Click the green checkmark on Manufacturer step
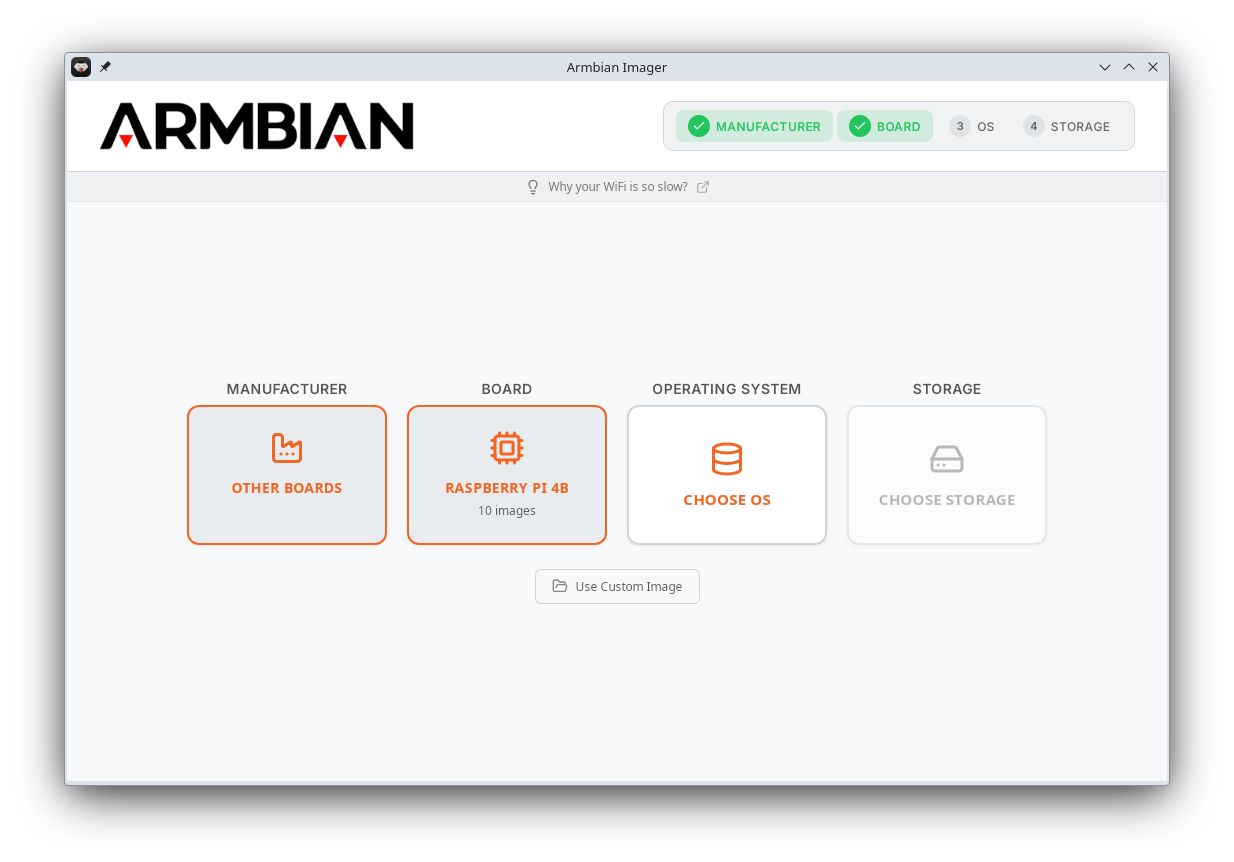The height and width of the screenshot is (862, 1234). 698,126
